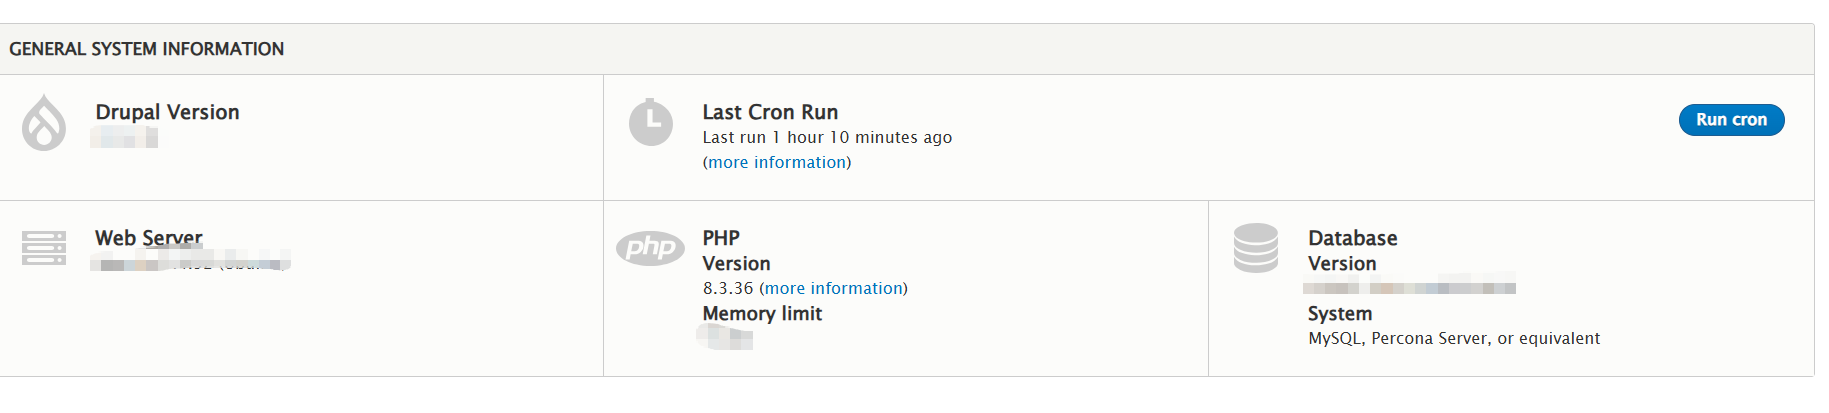The image size is (1829, 413).
Task: Select the PHP heading
Action: (721, 238)
